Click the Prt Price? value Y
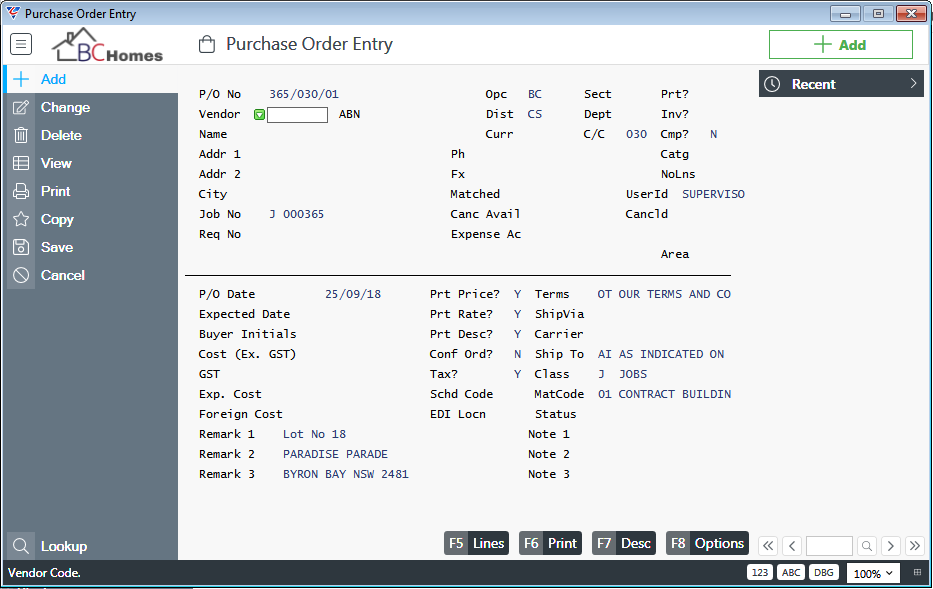Viewport: 933px width, 589px height. tap(518, 294)
